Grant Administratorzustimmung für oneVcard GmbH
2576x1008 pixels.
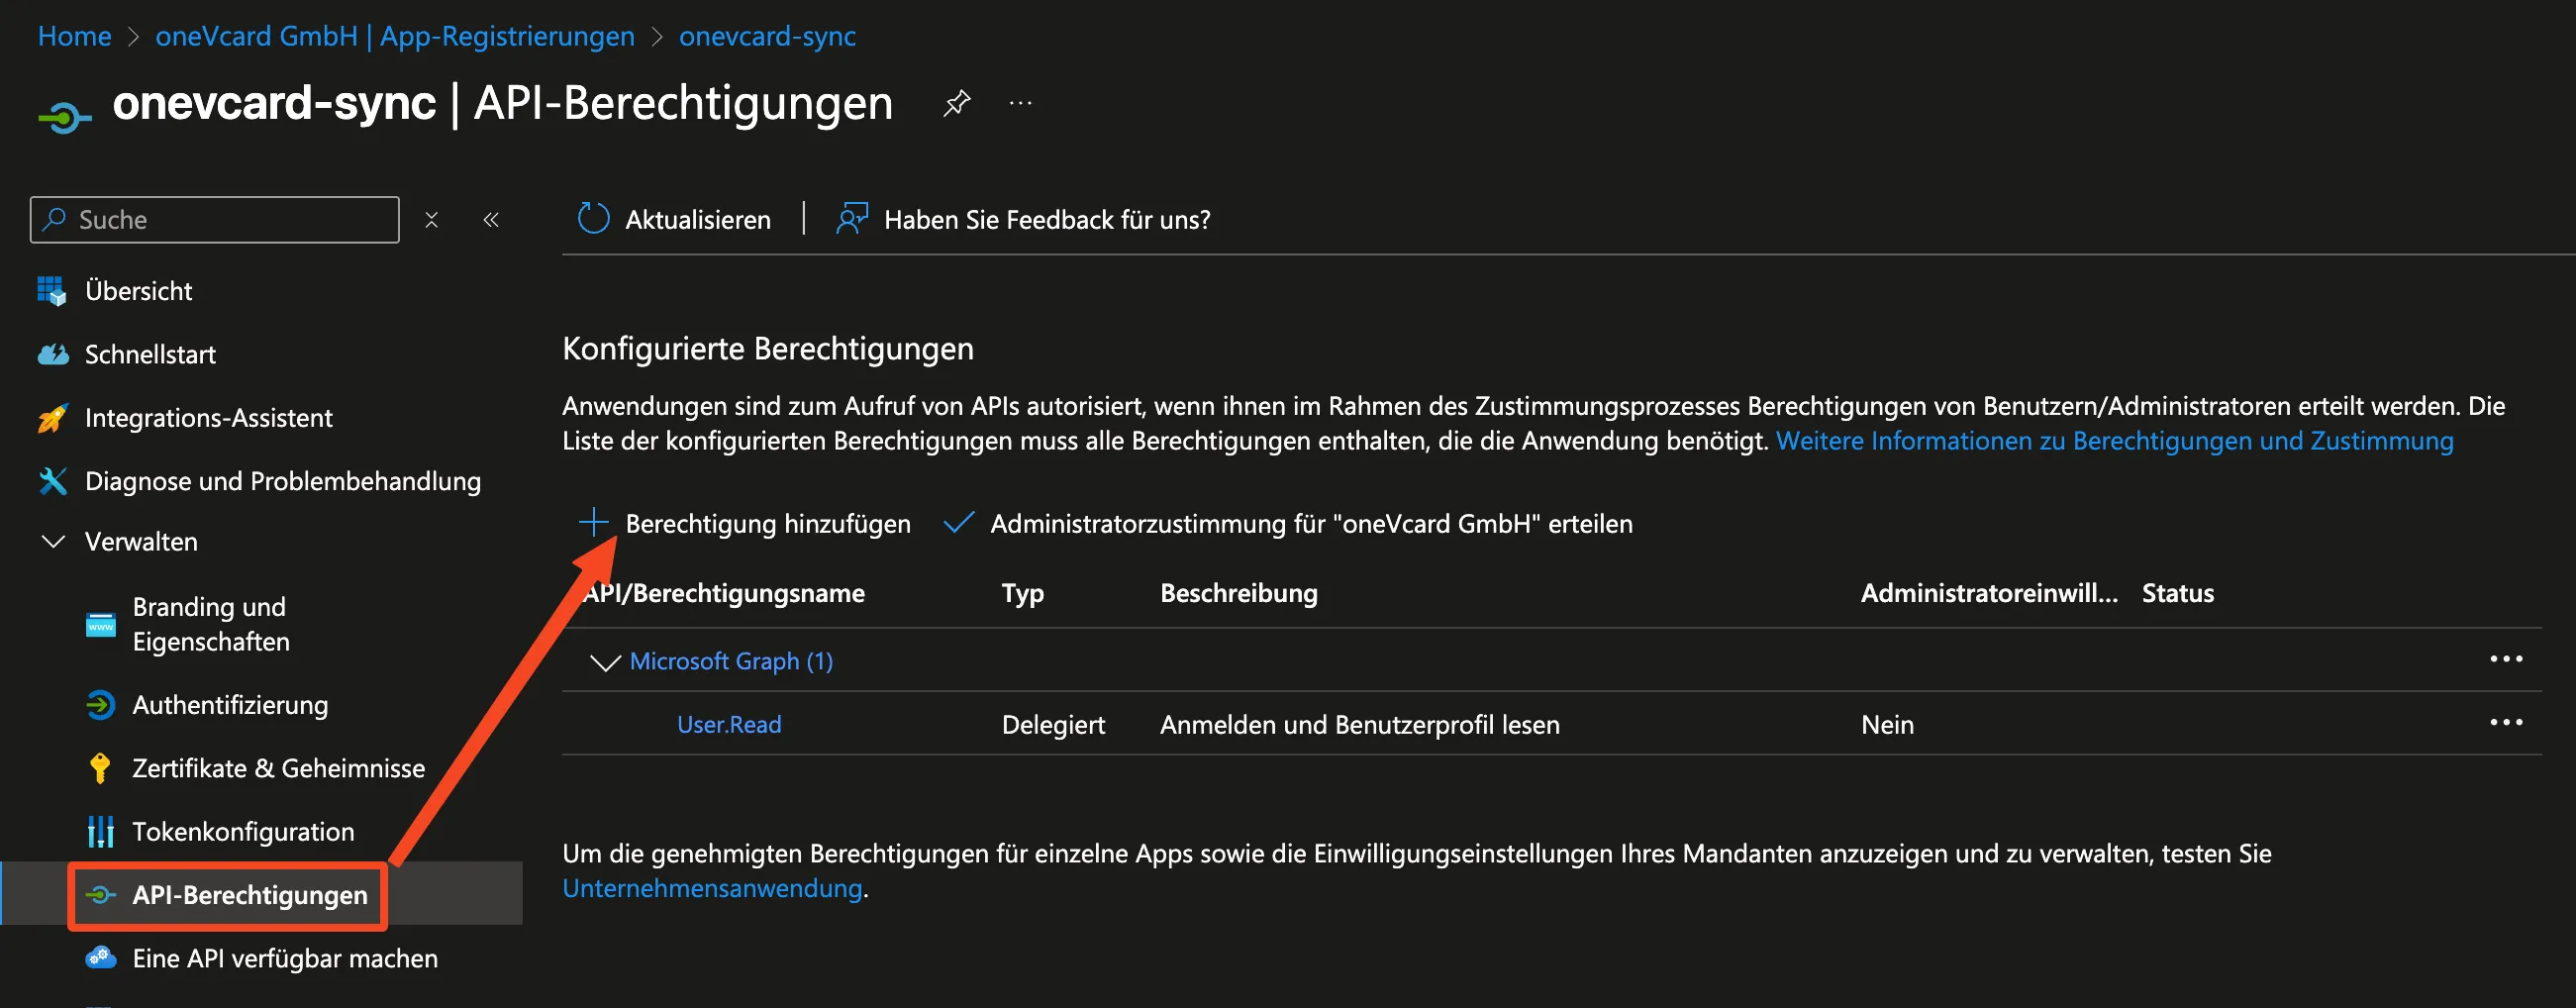[x=1290, y=523]
